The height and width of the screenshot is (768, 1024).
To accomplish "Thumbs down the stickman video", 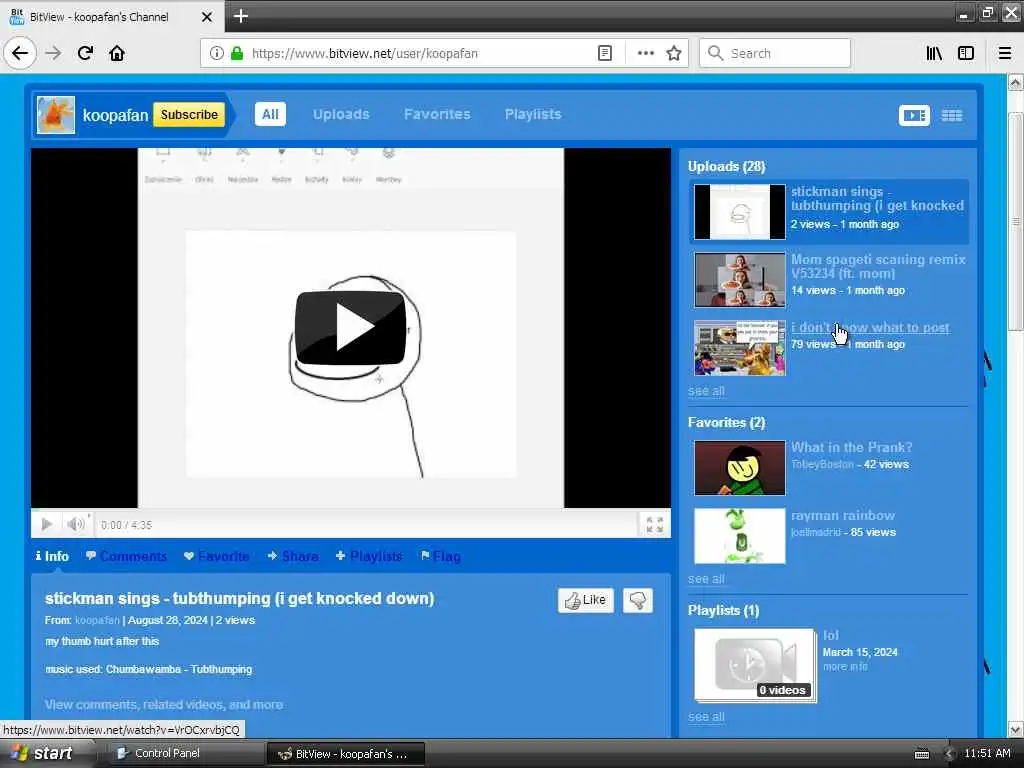I will click(637, 600).
